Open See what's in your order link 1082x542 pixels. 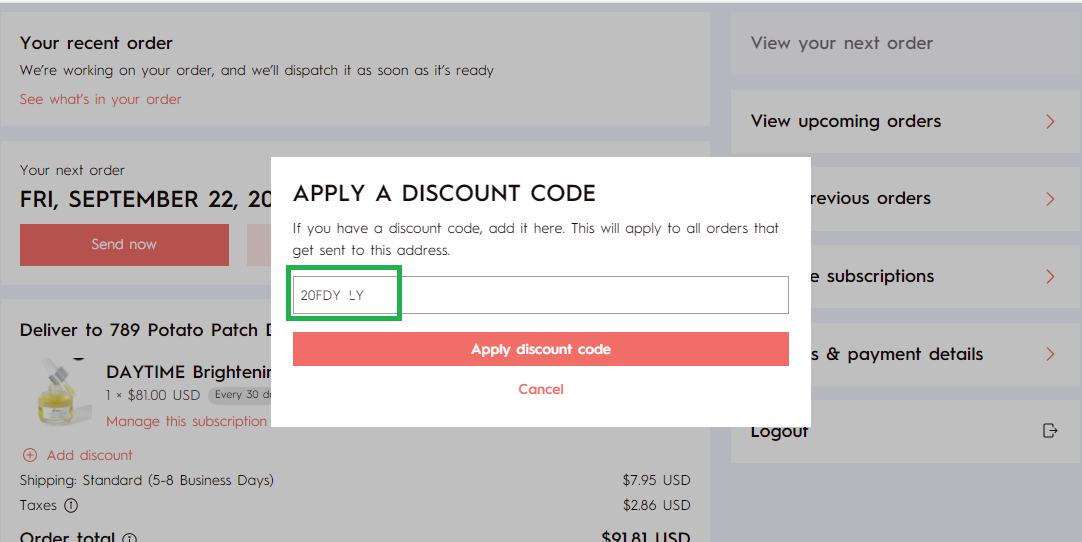click(101, 99)
